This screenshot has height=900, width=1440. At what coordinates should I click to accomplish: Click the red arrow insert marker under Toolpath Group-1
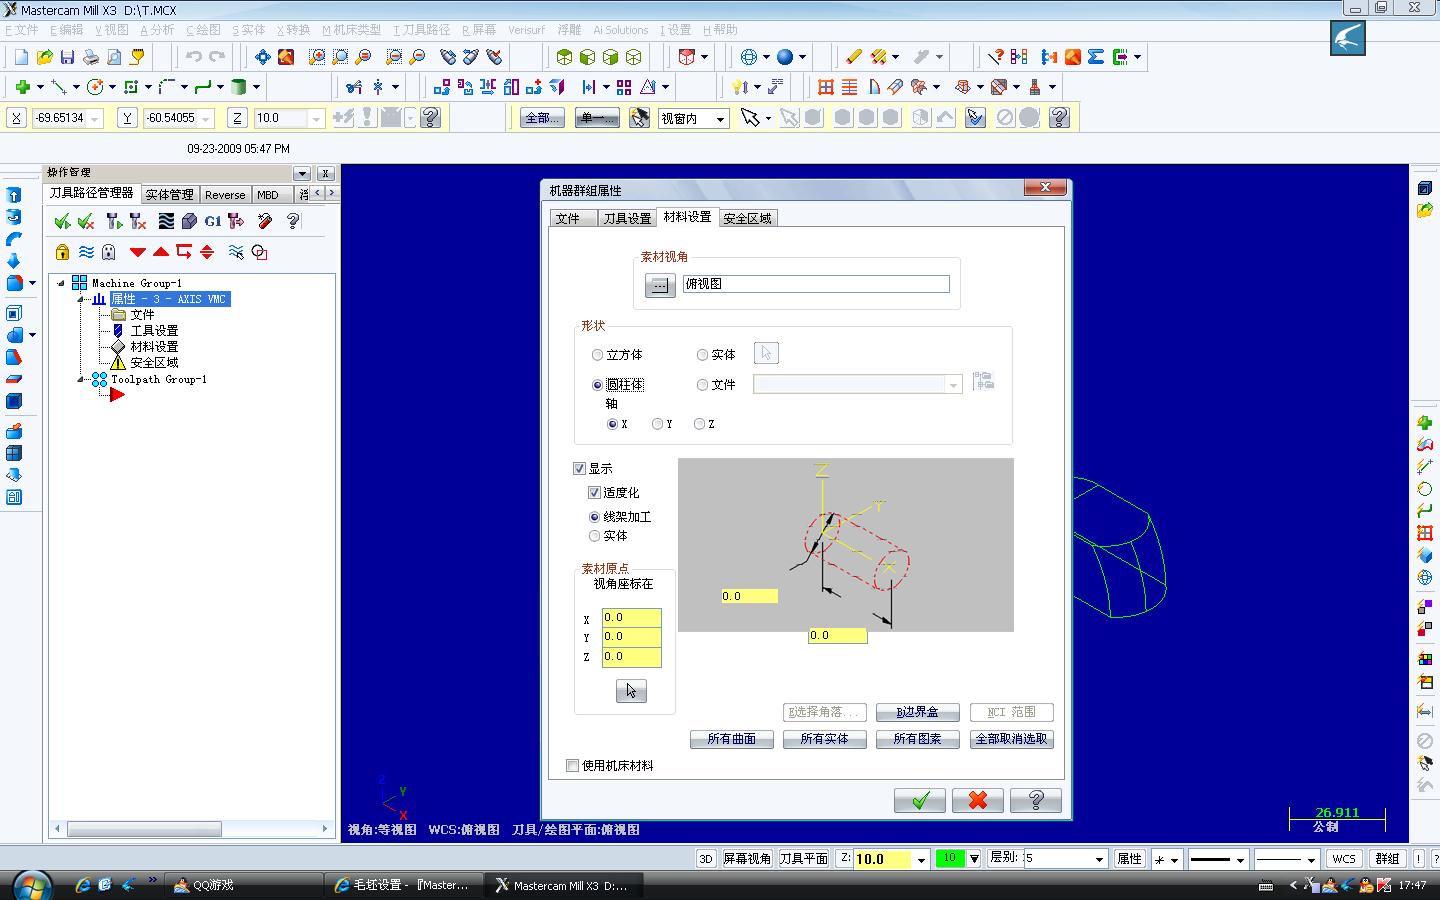click(117, 395)
